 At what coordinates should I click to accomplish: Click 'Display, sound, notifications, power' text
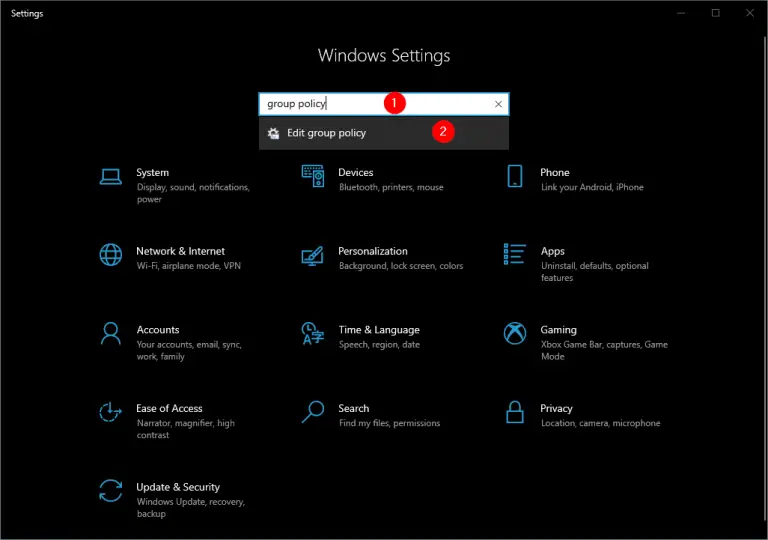pos(193,193)
